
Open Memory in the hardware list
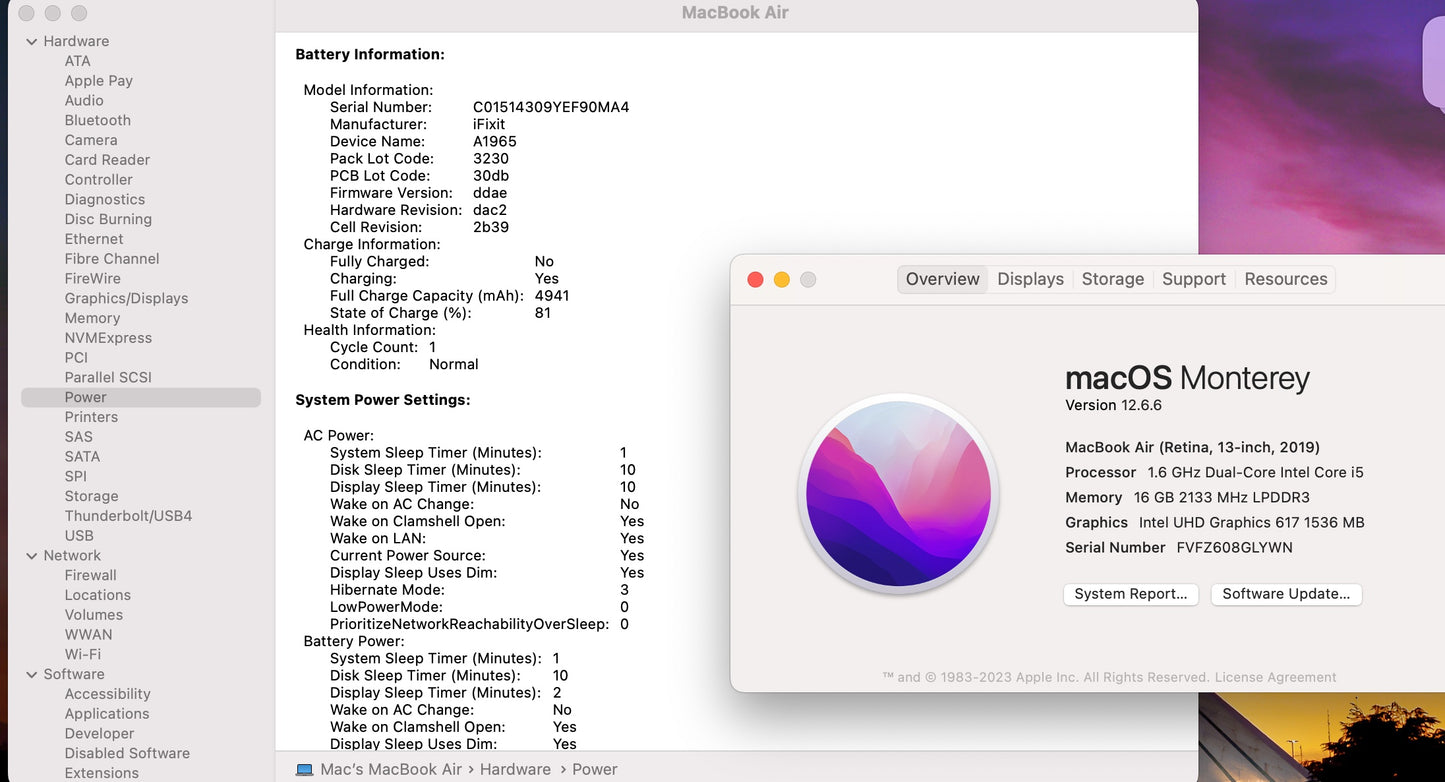click(x=92, y=318)
